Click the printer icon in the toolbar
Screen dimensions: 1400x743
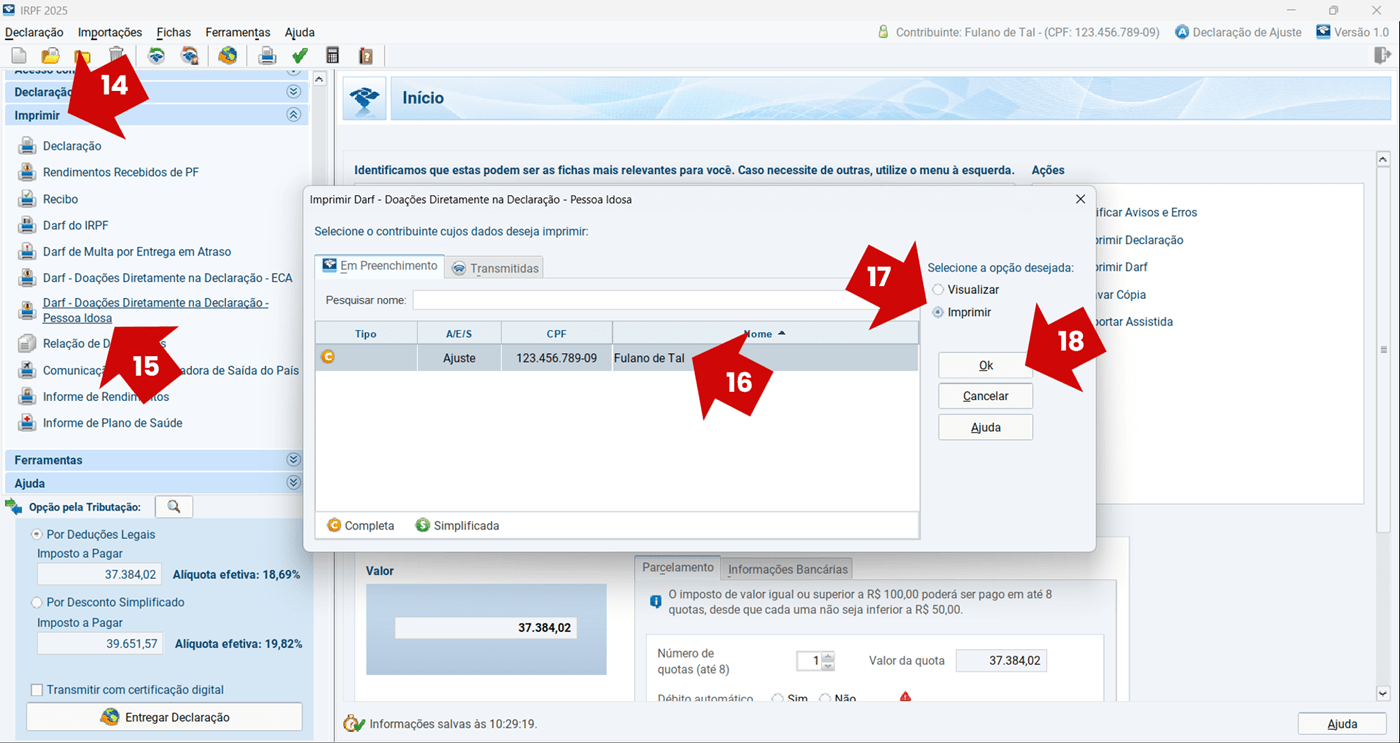pos(267,56)
